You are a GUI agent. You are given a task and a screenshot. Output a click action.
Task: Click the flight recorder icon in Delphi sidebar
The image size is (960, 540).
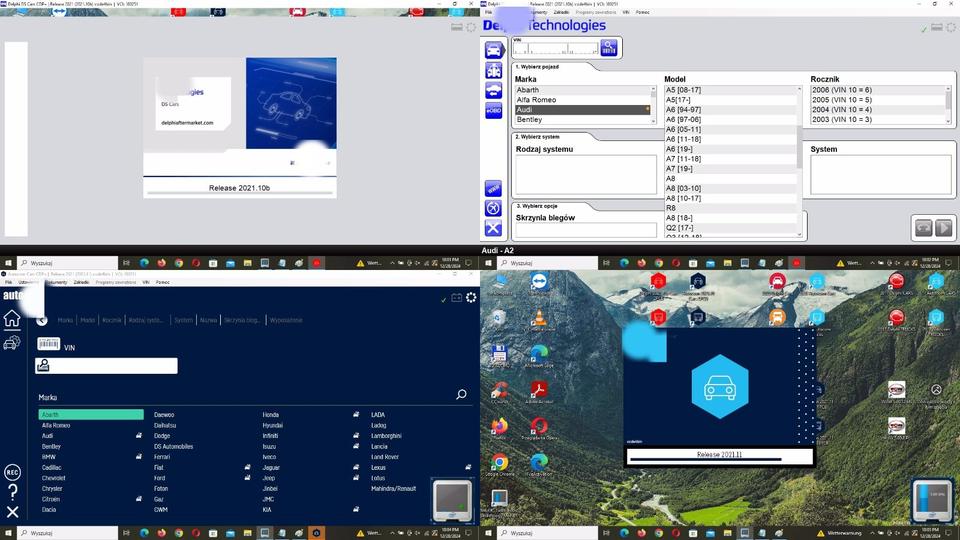(x=493, y=208)
